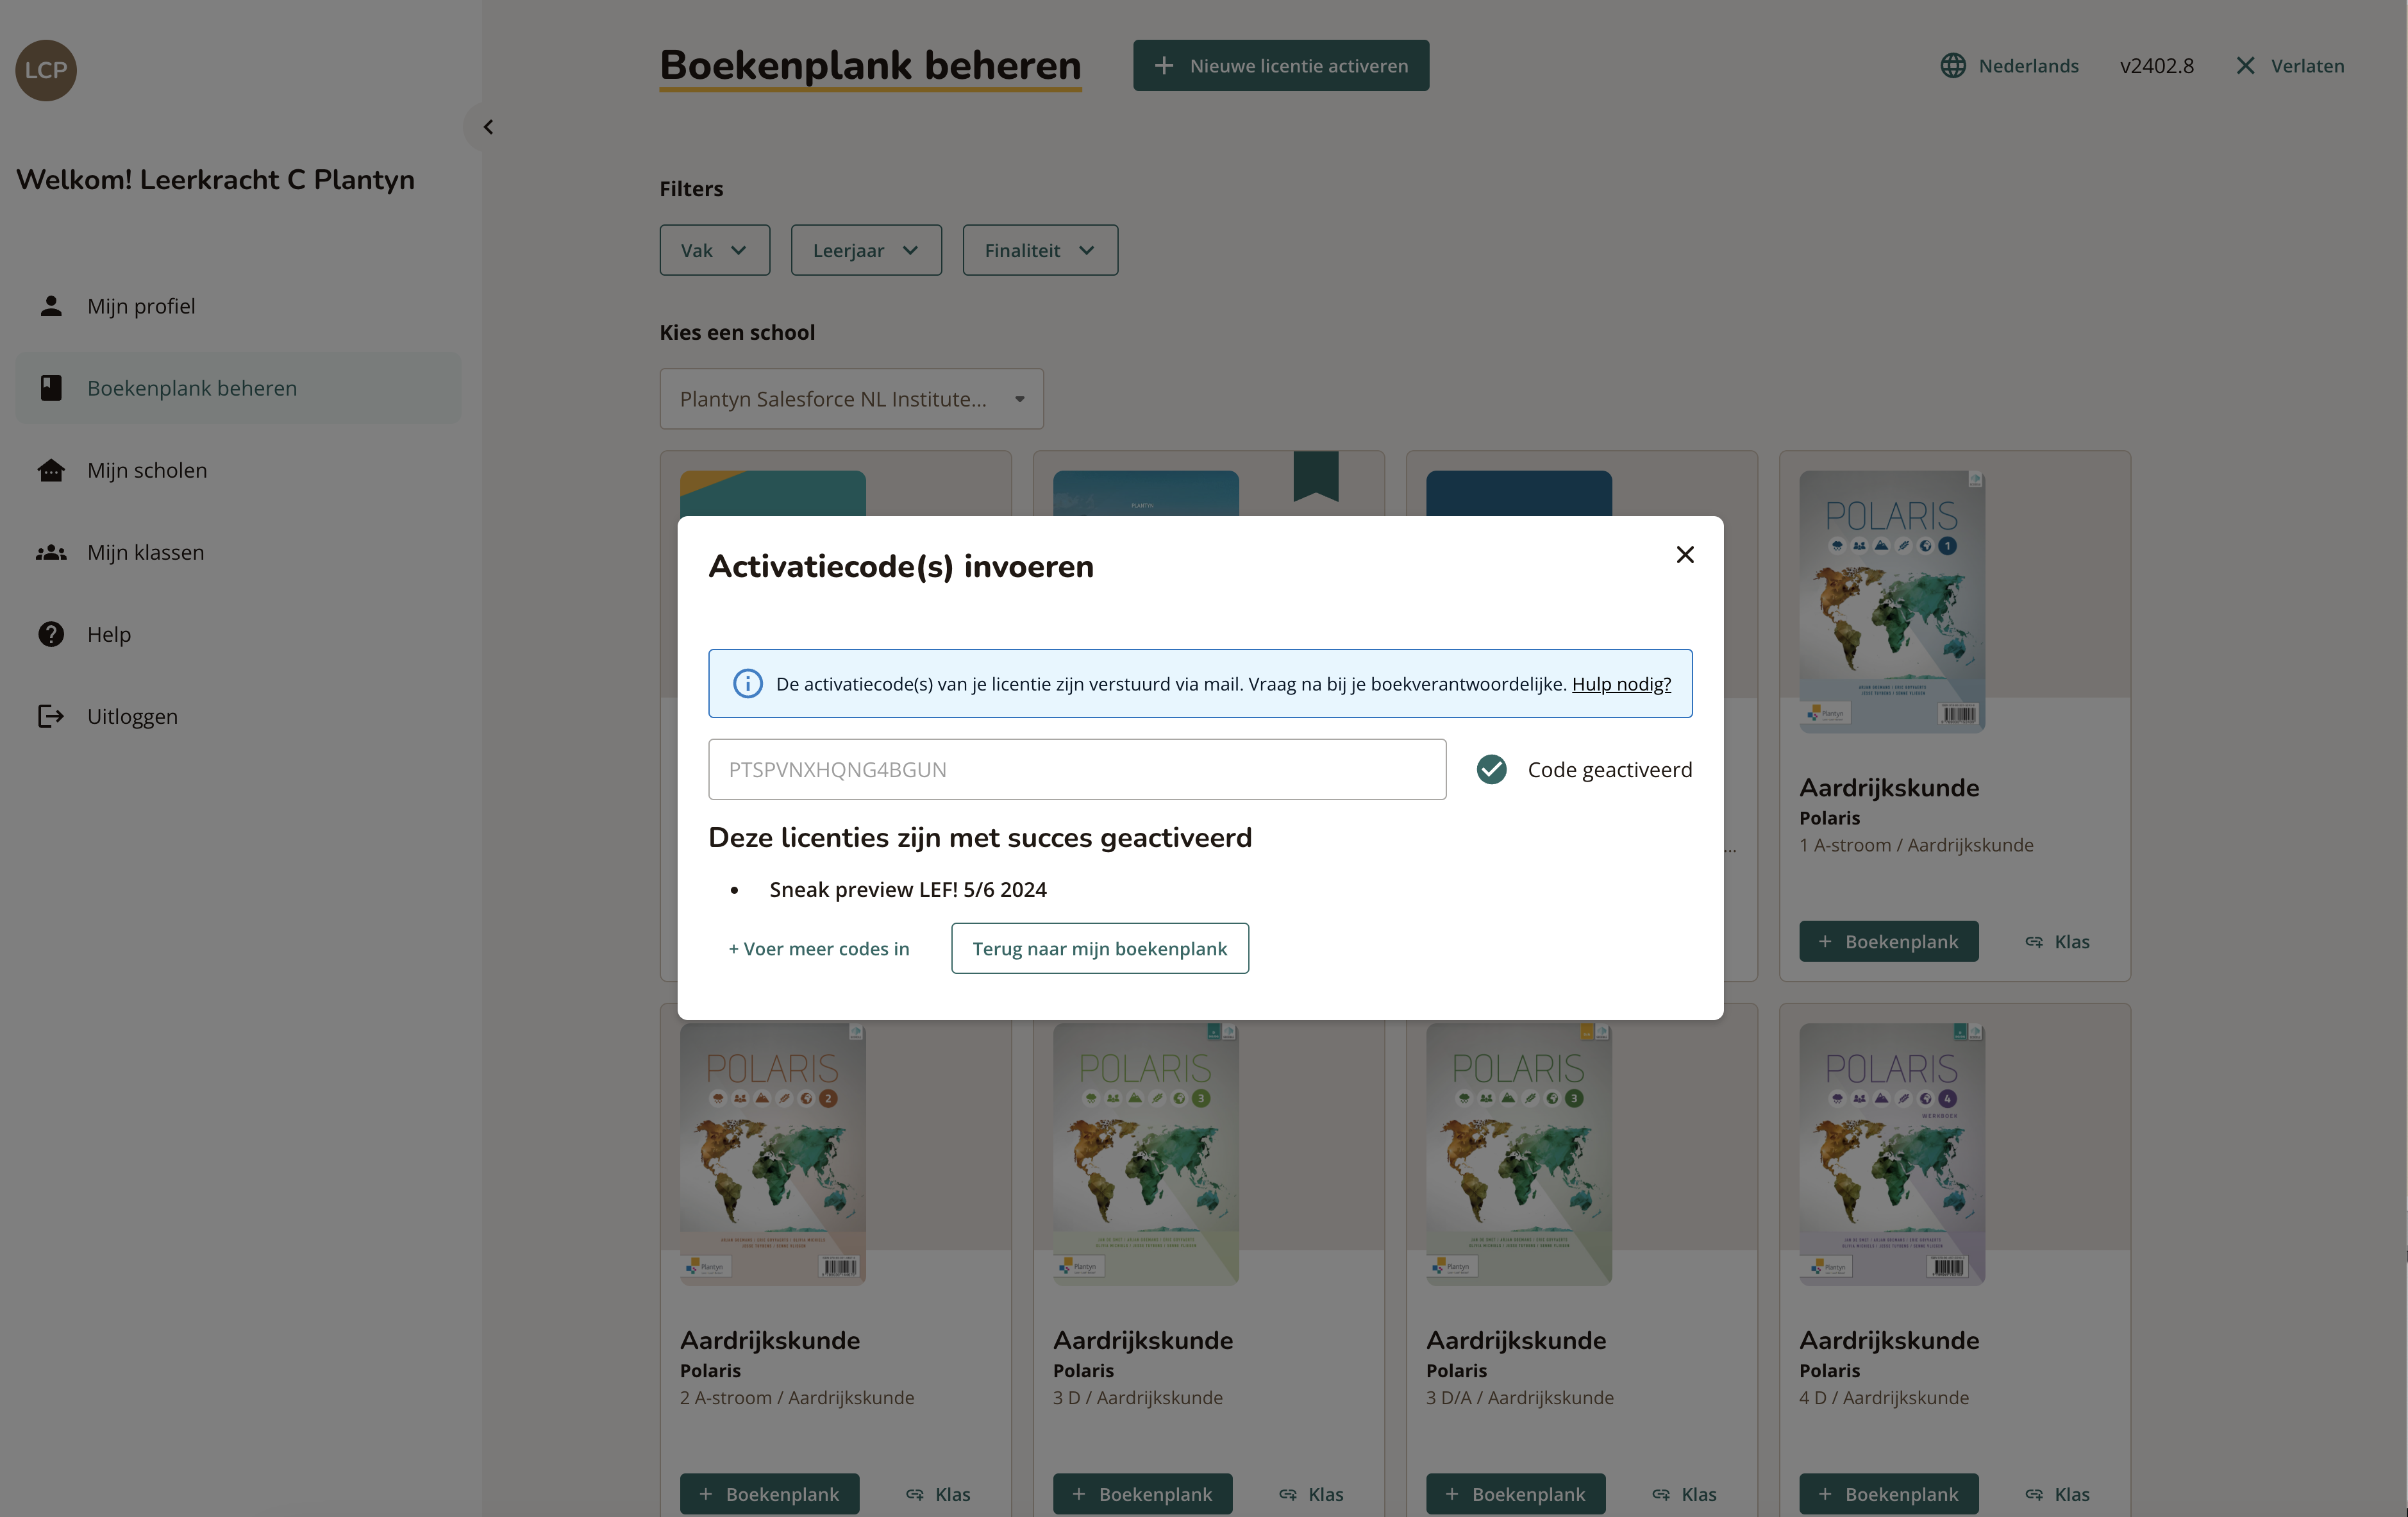
Task: Click the Help question mark icon
Action: (x=51, y=634)
